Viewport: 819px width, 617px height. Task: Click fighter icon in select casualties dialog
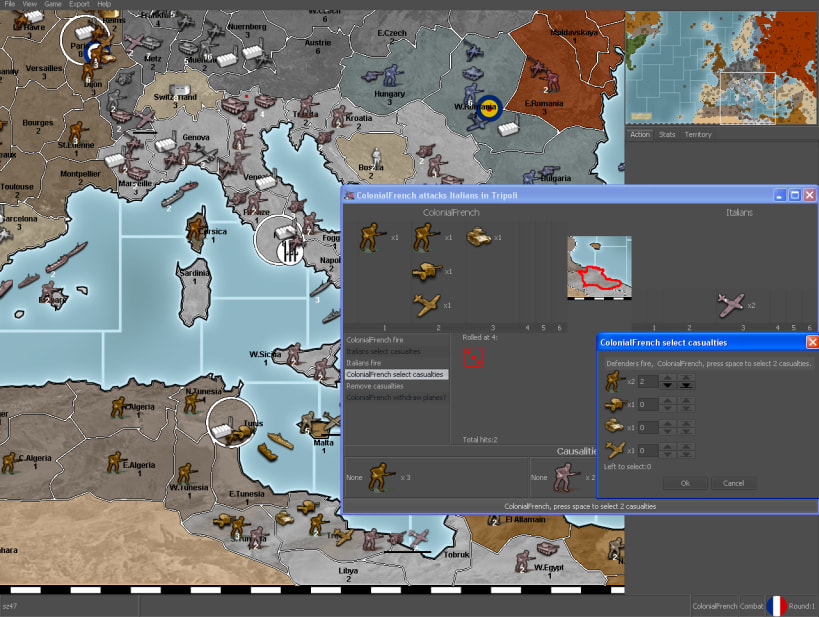pyautogui.click(x=615, y=450)
